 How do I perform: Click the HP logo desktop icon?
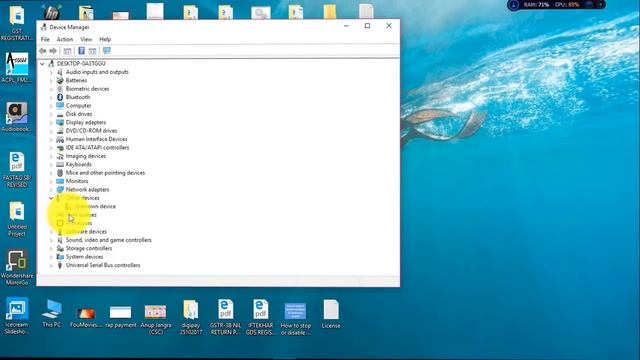[x=51, y=12]
